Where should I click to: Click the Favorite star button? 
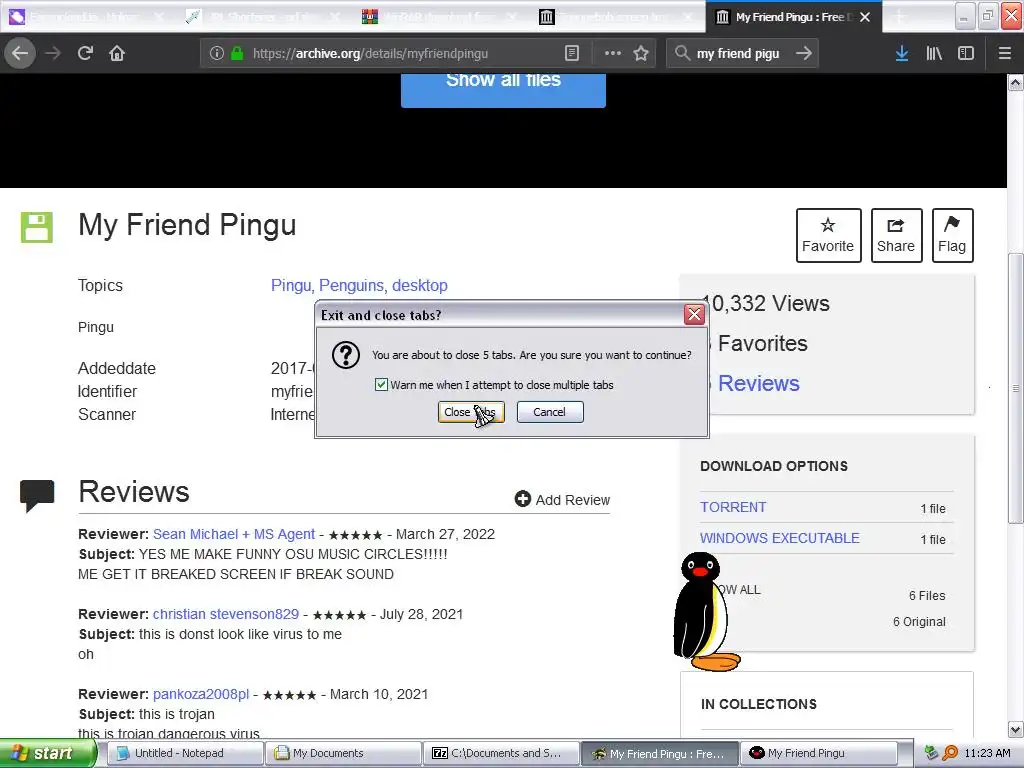tap(828, 235)
